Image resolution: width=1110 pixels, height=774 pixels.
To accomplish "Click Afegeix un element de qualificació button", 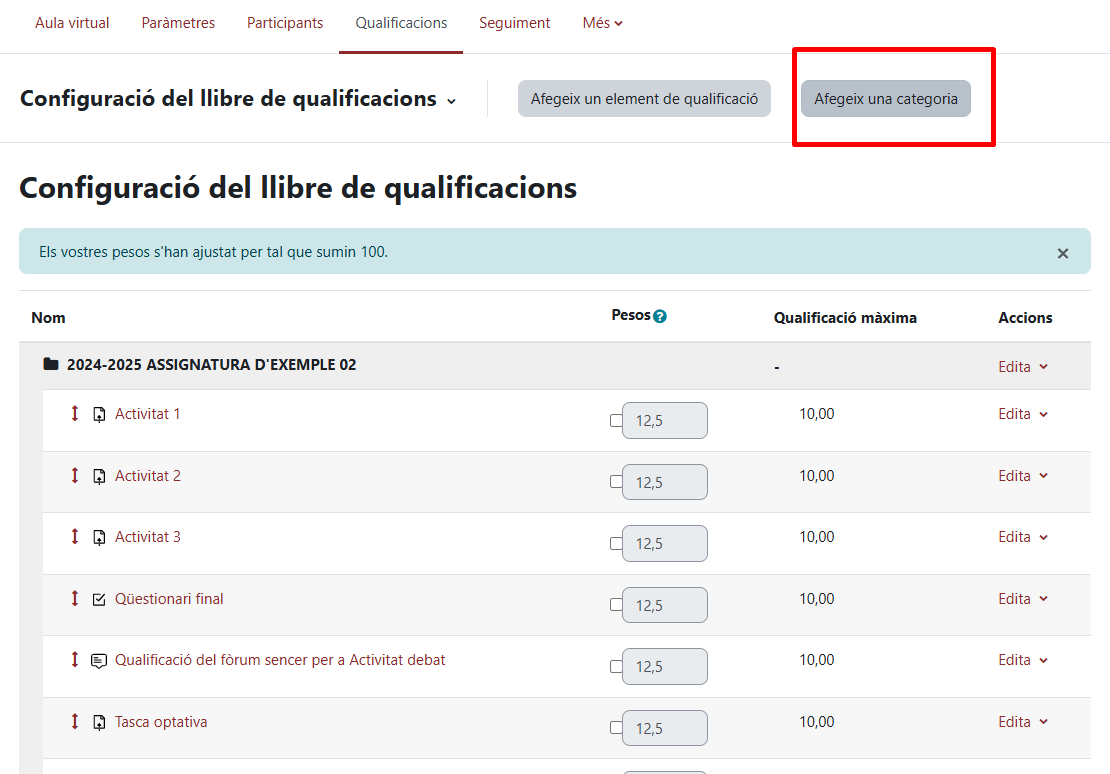I will 644,99.
